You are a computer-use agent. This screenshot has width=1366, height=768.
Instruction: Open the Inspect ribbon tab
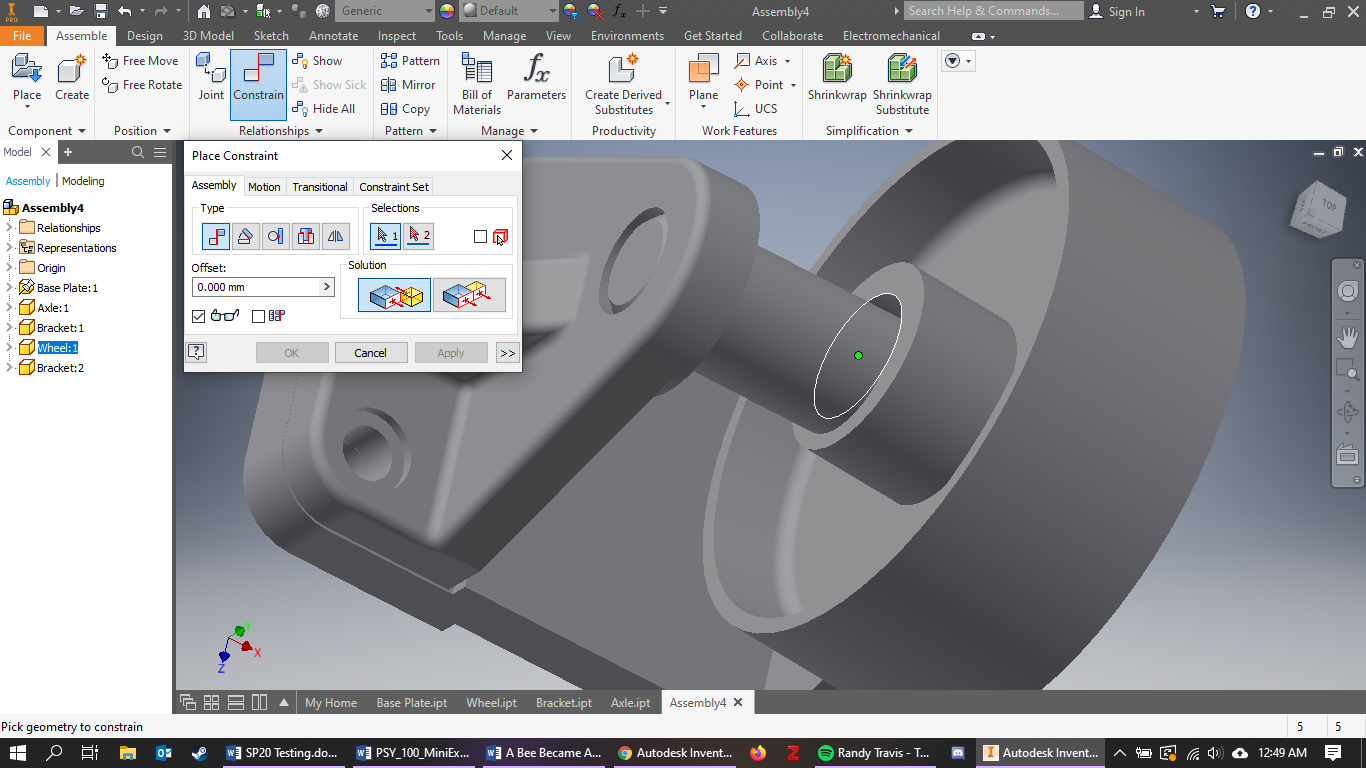coord(397,36)
